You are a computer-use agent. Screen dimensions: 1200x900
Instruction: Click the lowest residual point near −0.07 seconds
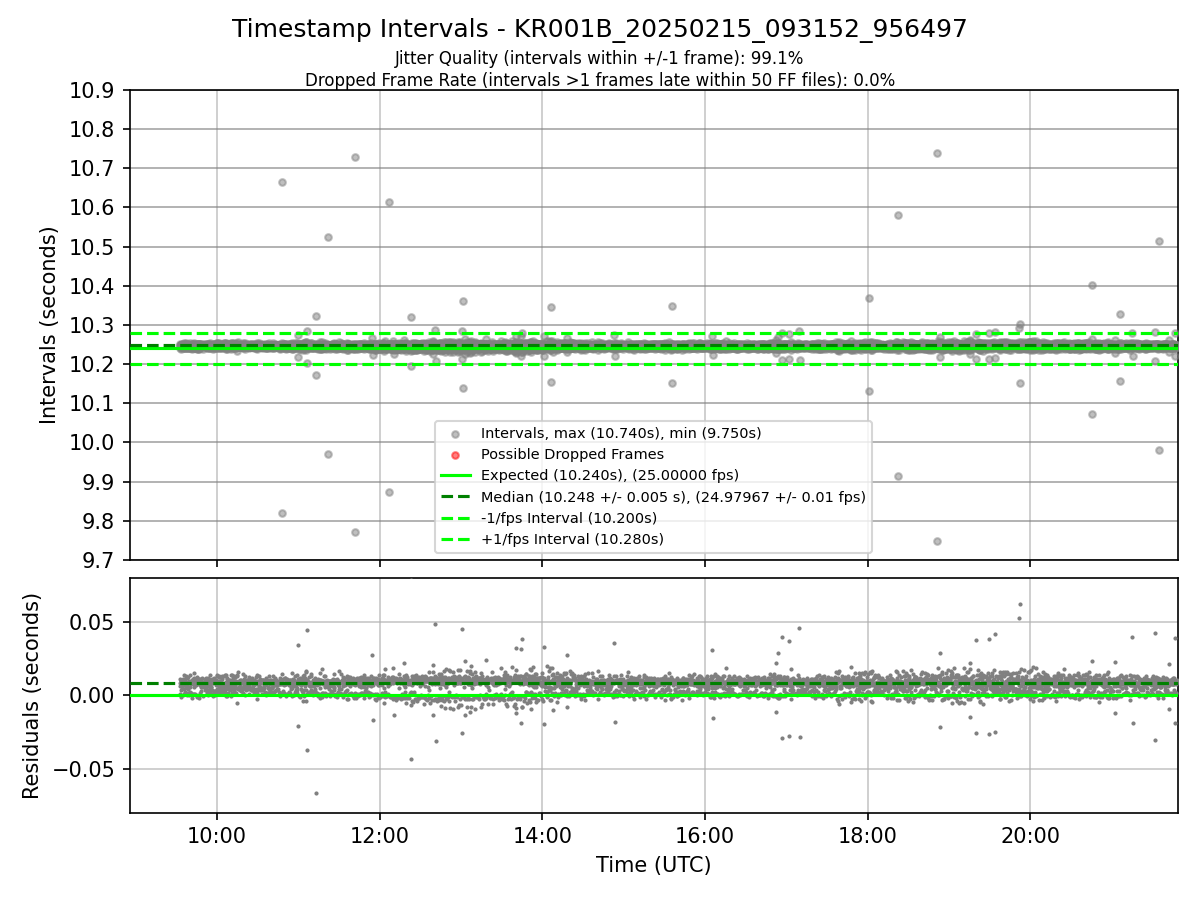316,793
